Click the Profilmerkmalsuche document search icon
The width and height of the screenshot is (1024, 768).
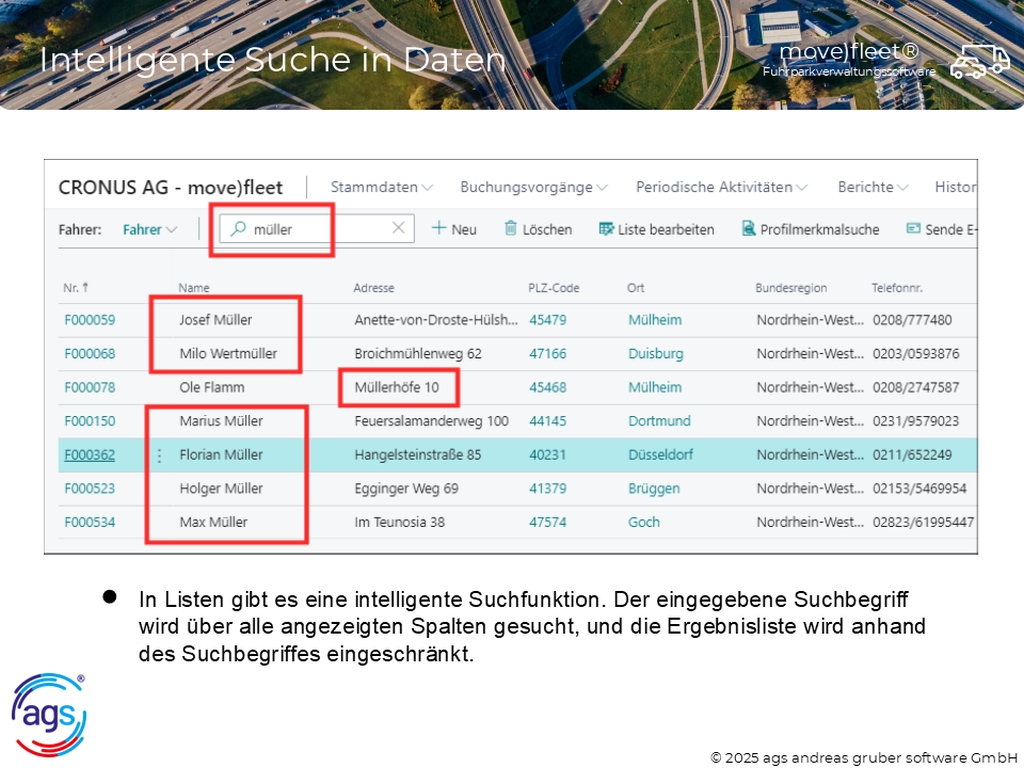(748, 229)
